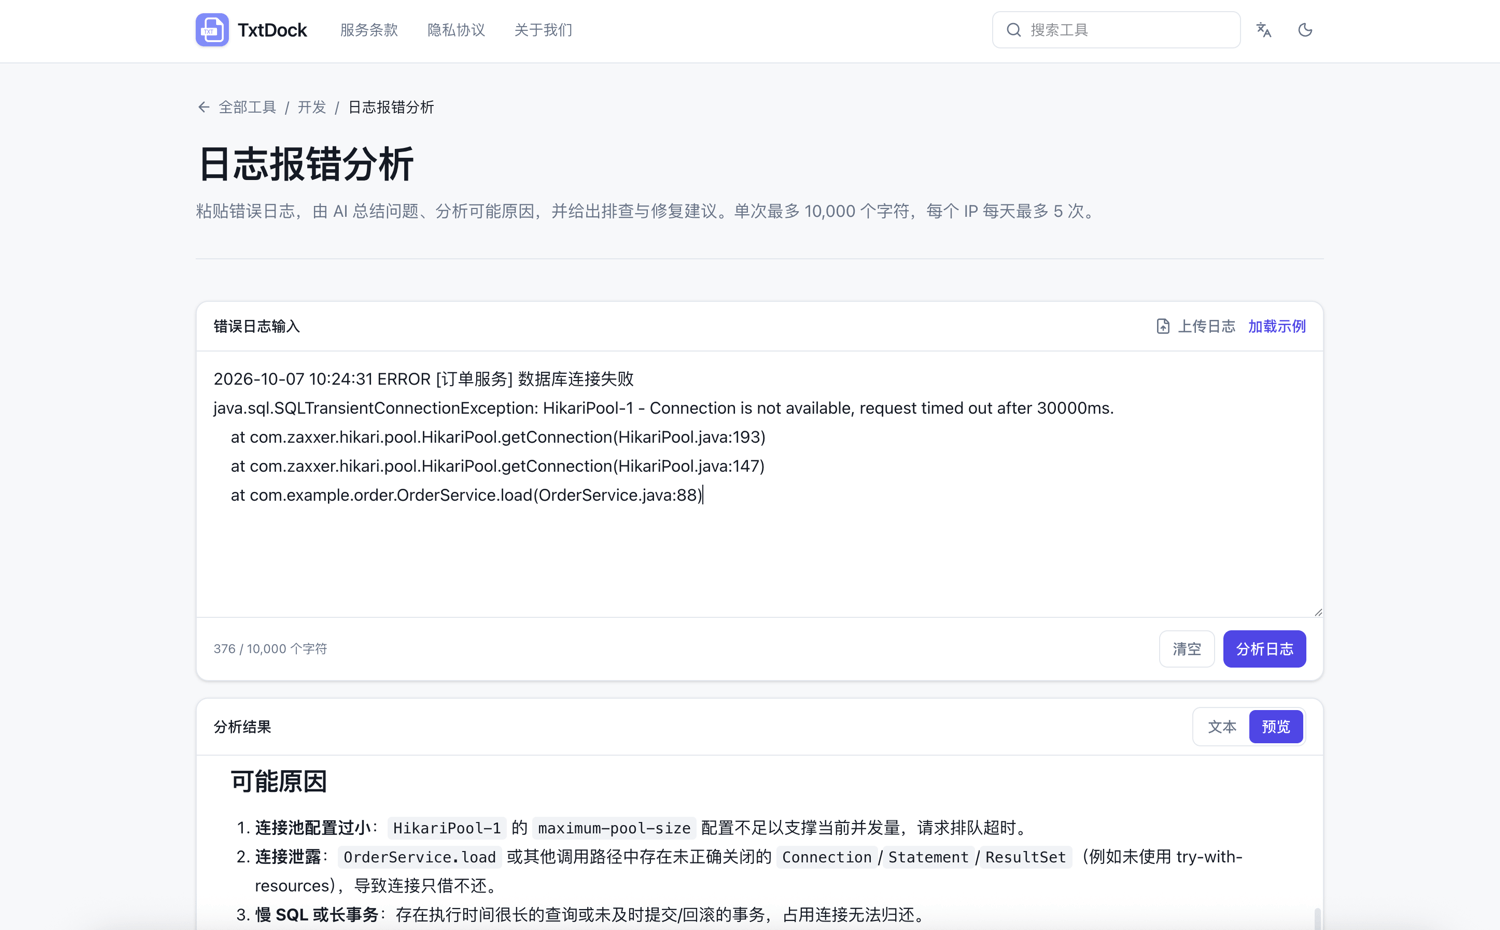This screenshot has width=1500, height=930.
Task: Click the 分析结果 panel title
Action: (x=242, y=727)
